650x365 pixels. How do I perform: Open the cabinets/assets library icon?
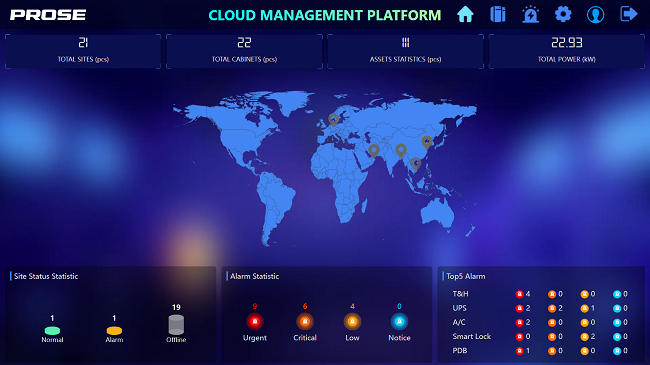[x=497, y=15]
